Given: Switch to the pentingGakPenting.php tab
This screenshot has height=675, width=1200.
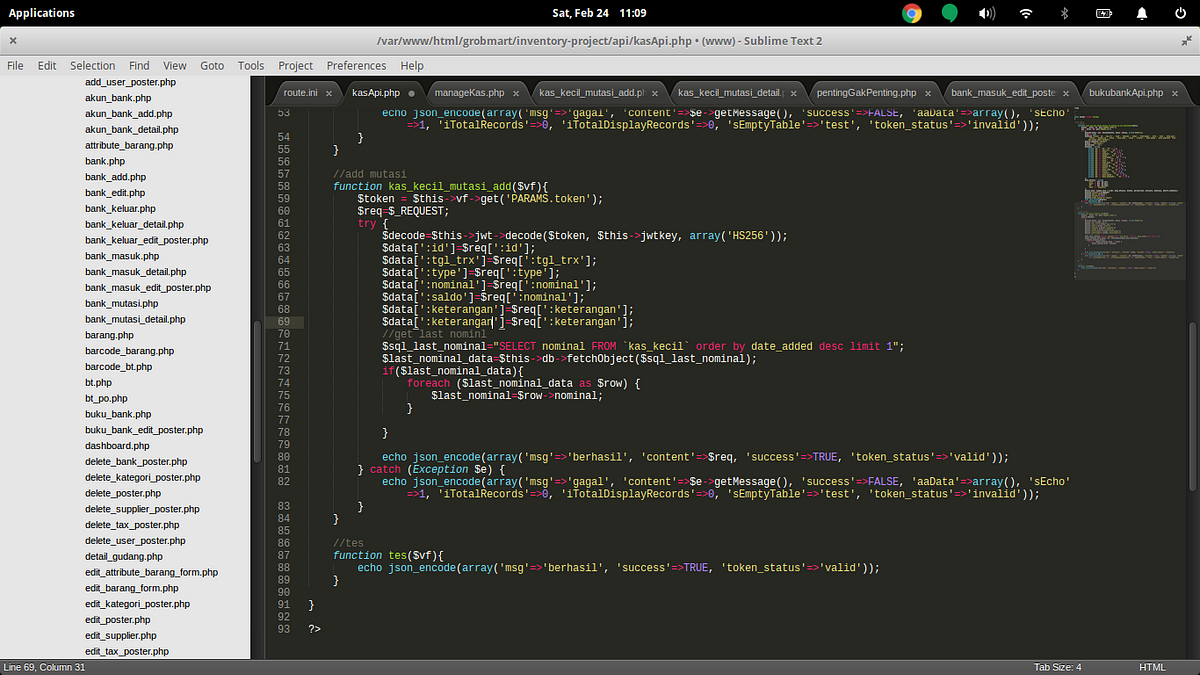Looking at the screenshot, I should click(866, 92).
